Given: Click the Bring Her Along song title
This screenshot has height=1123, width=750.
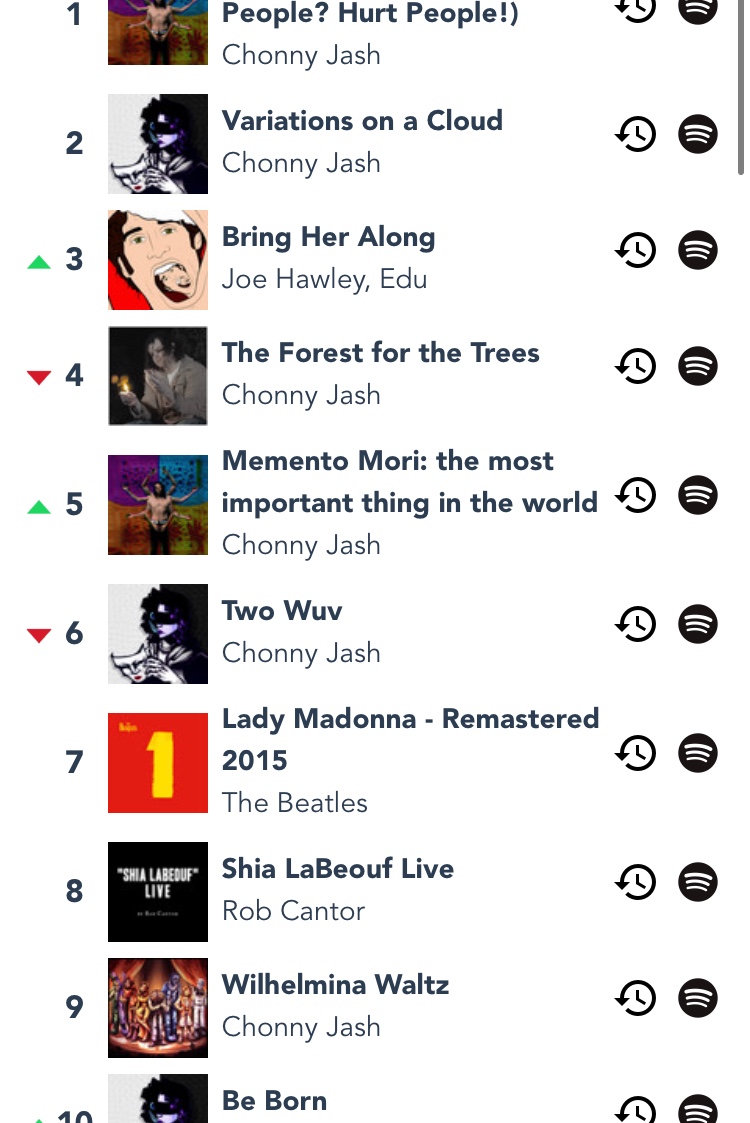Looking at the screenshot, I should point(328,237).
